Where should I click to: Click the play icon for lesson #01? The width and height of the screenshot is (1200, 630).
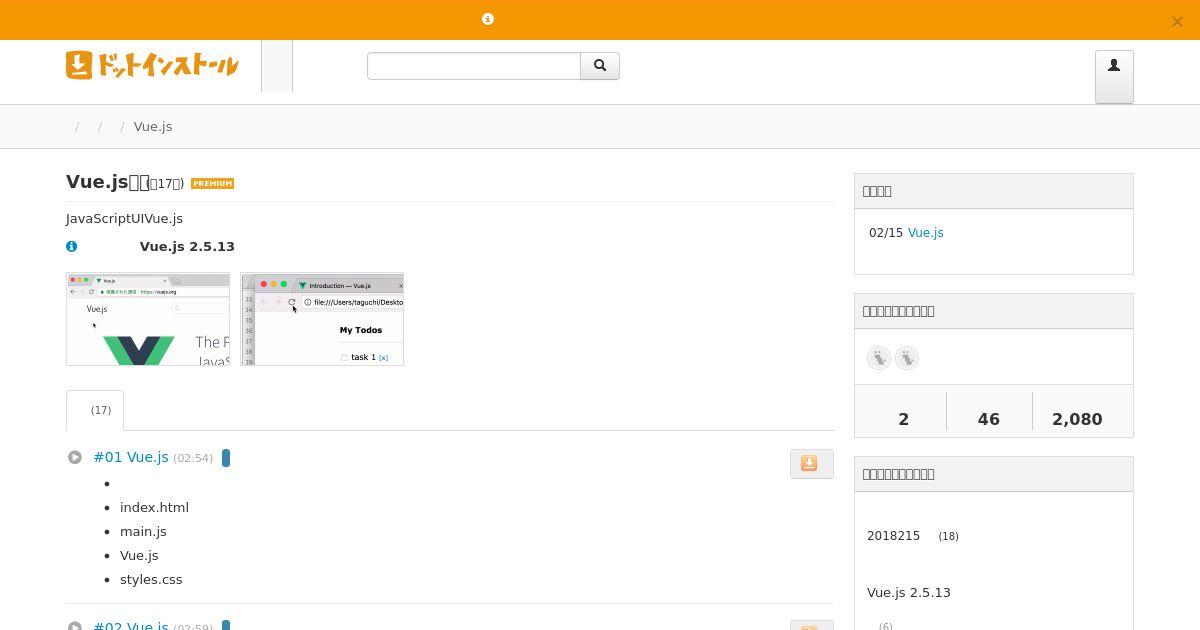point(75,457)
